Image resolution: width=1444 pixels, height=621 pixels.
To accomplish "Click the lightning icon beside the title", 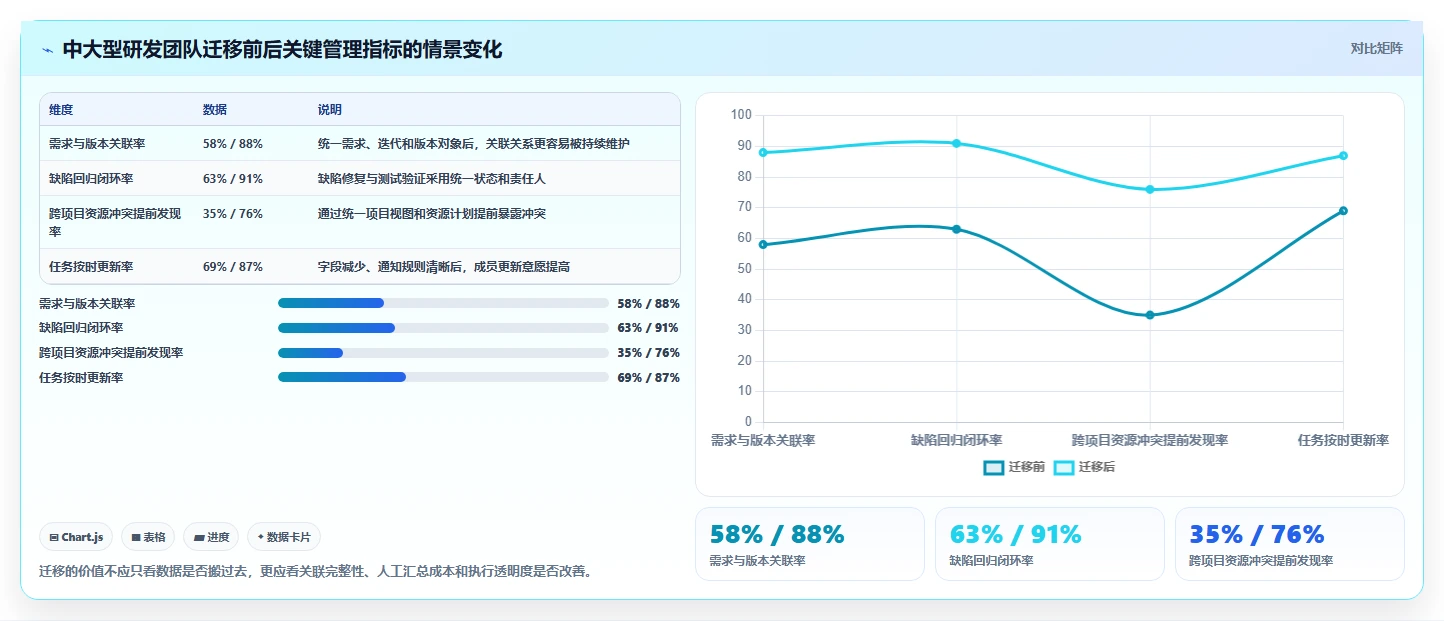I will coord(47,49).
